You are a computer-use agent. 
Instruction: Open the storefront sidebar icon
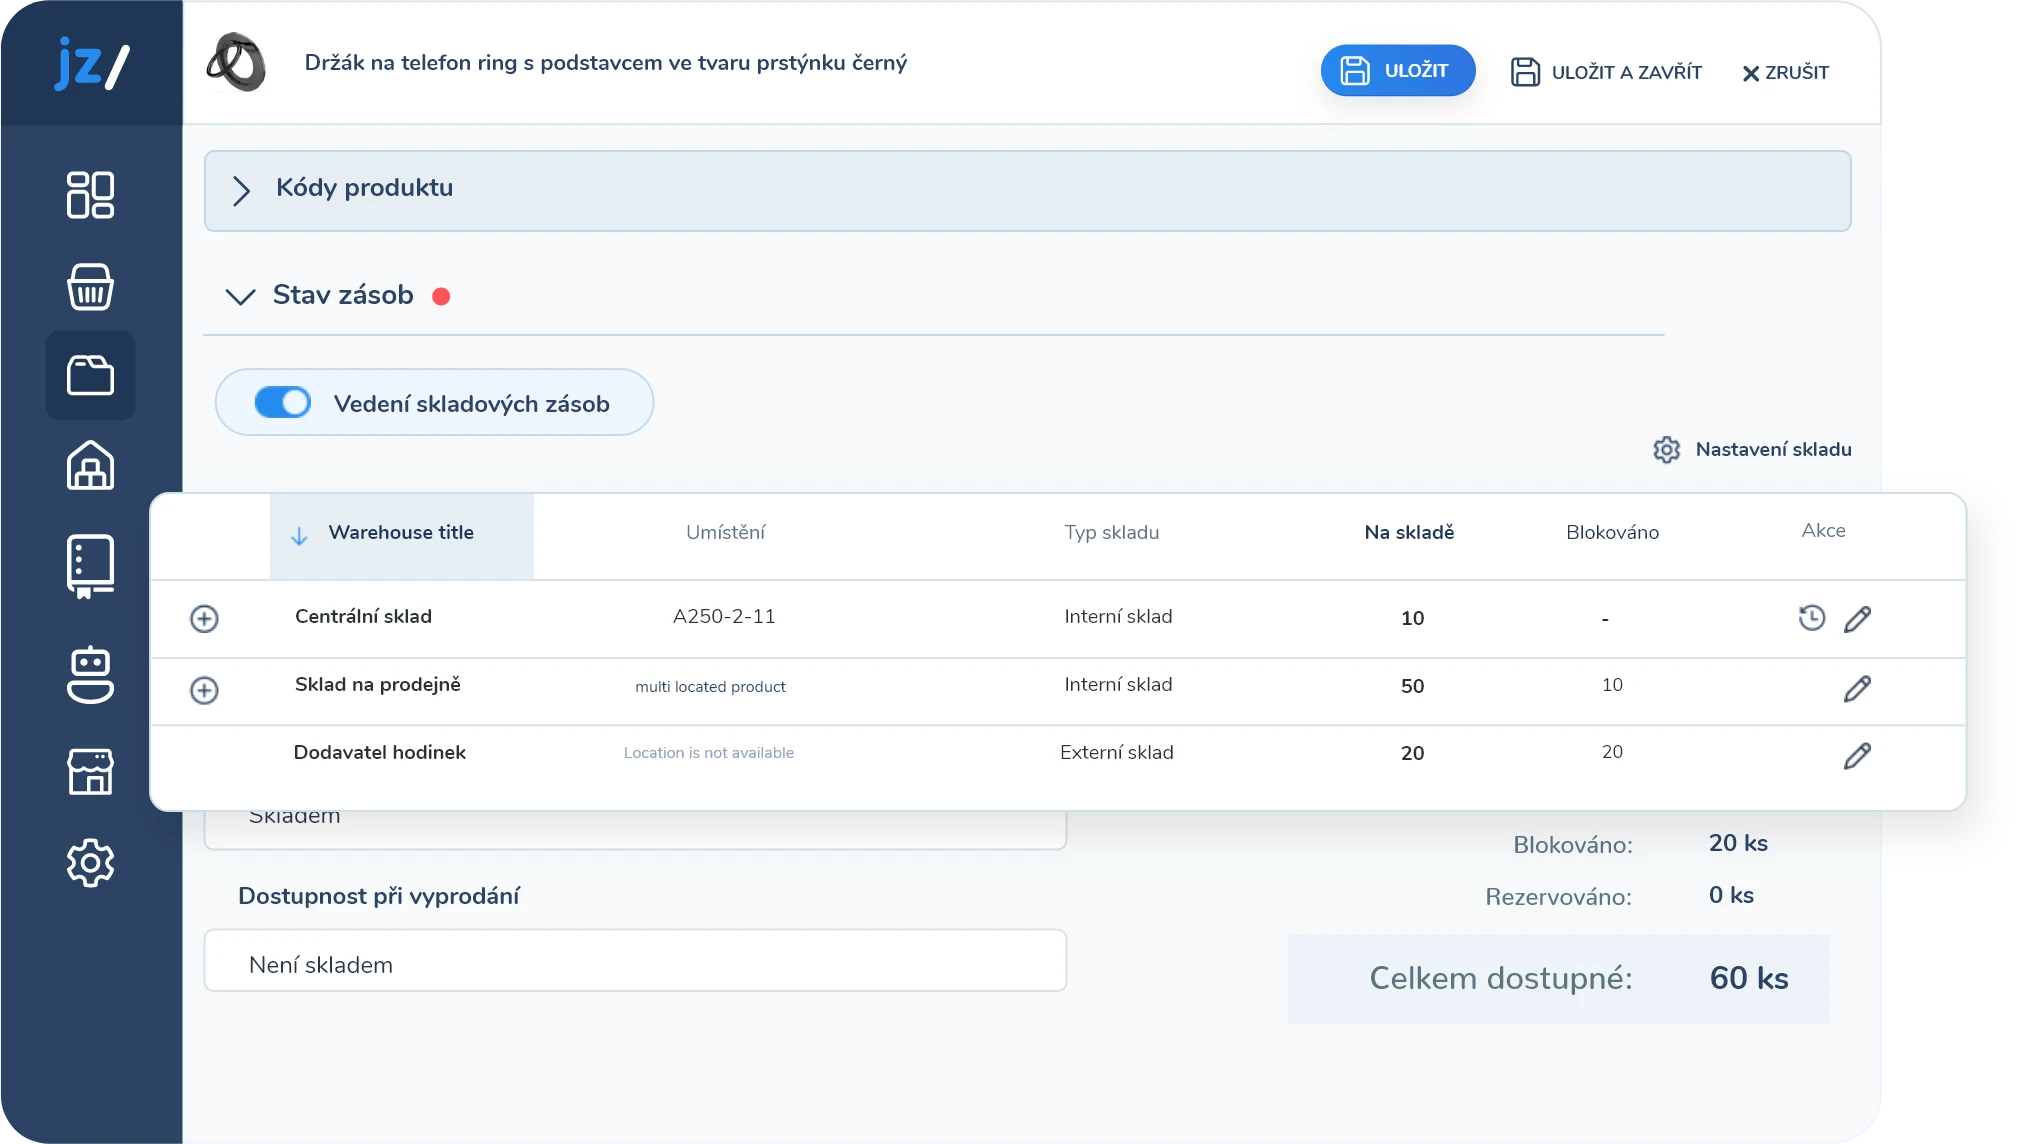point(90,771)
